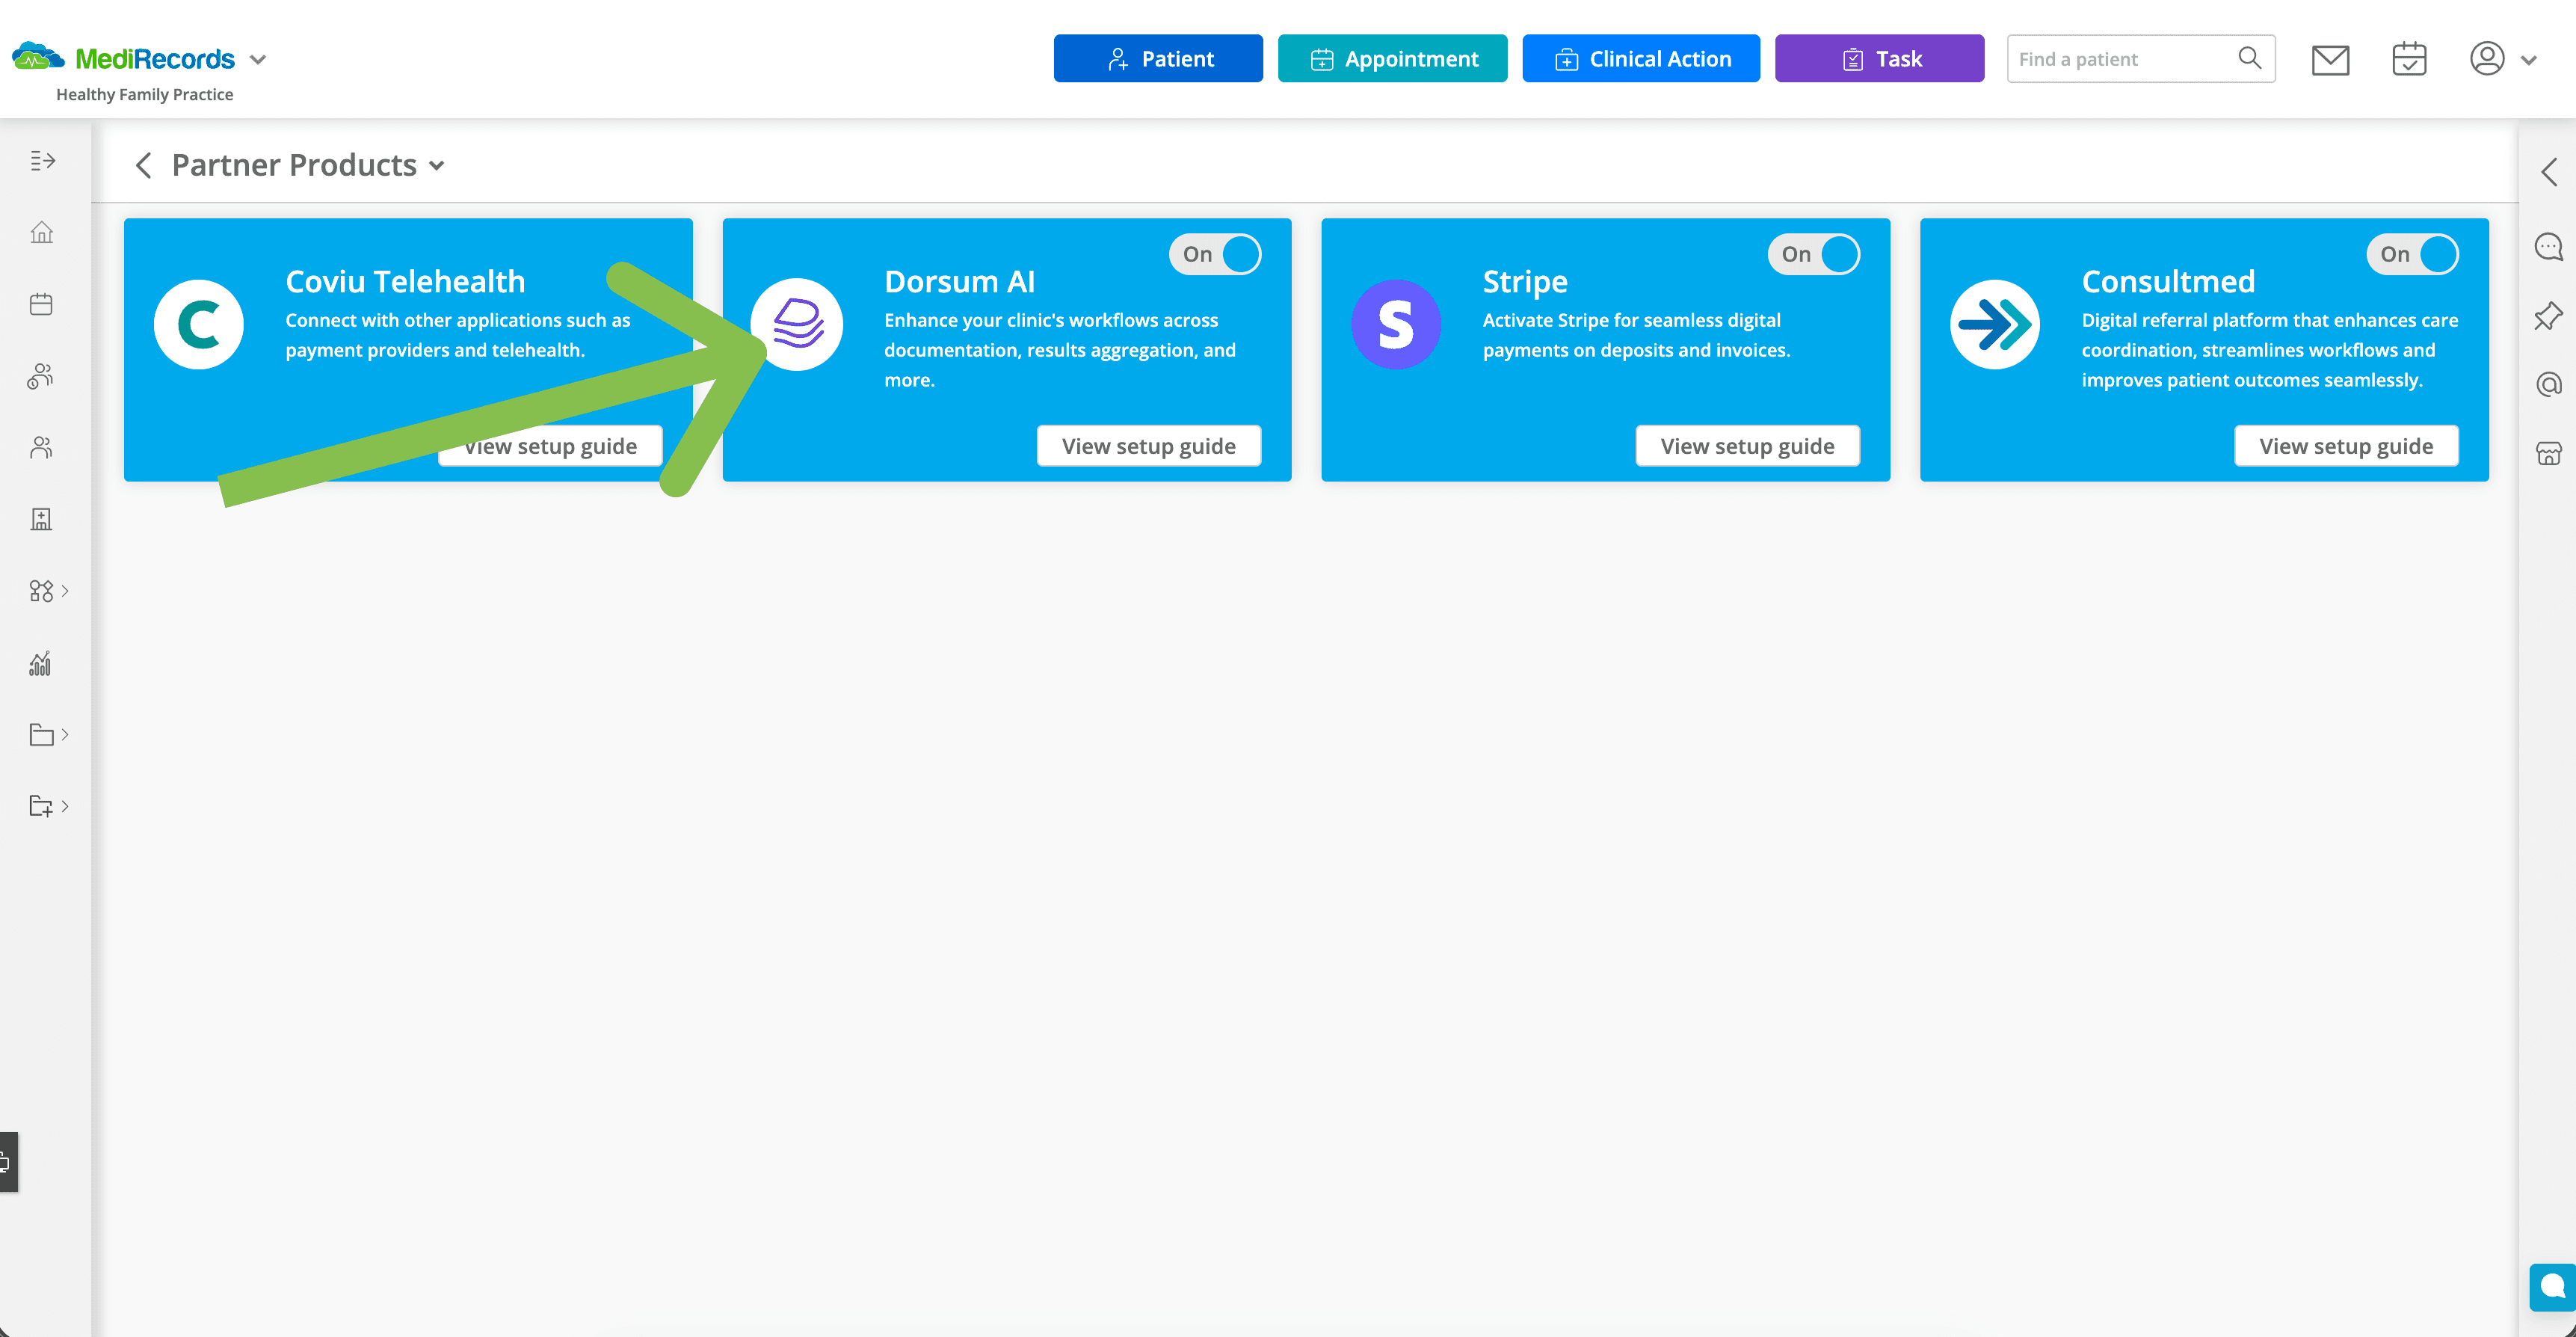Viewport: 2576px width, 1337px height.
Task: Click the Find a patient search field
Action: (2140, 58)
